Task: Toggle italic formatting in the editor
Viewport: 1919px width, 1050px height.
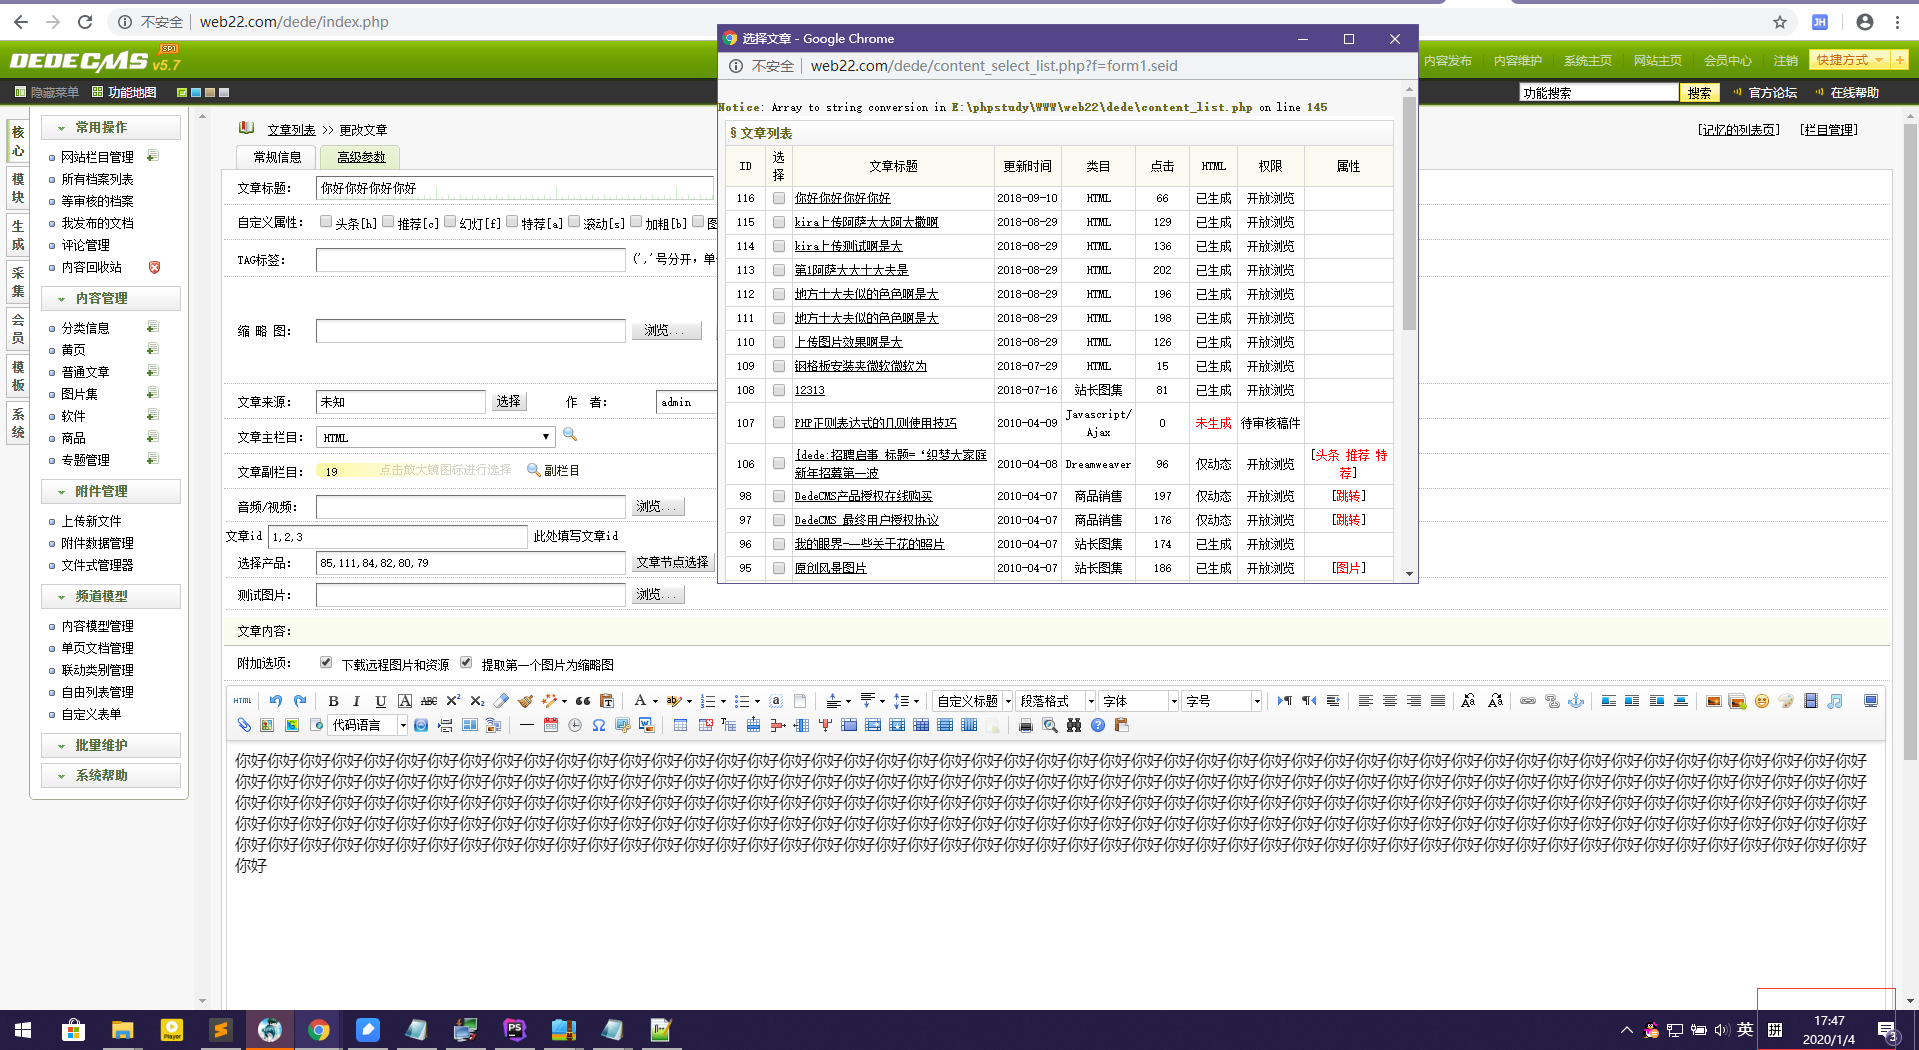Action: 356,701
